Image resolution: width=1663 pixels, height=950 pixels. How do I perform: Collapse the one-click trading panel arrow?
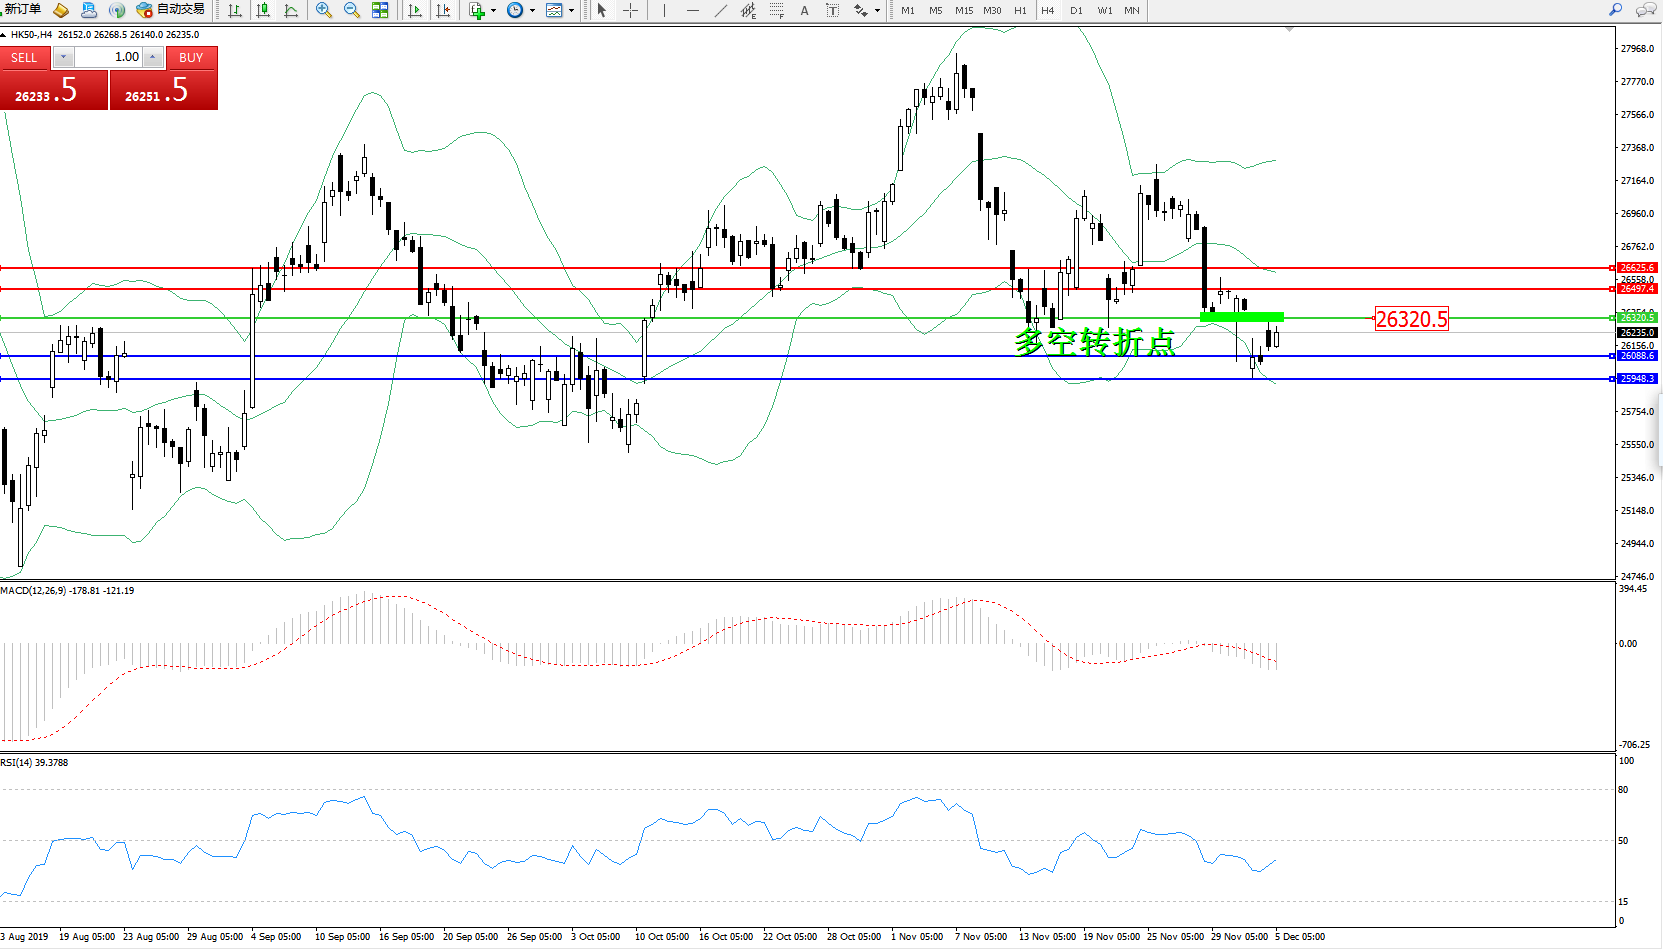click(x=4, y=35)
